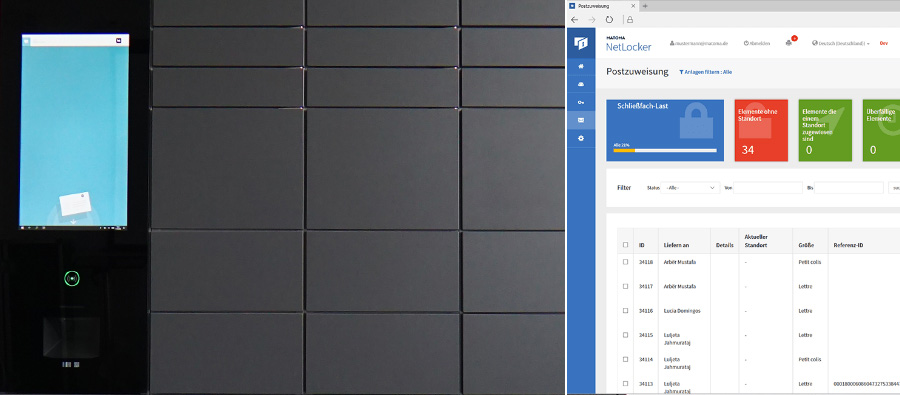Click the browser back arrow
900x395 pixels.
tap(575, 20)
